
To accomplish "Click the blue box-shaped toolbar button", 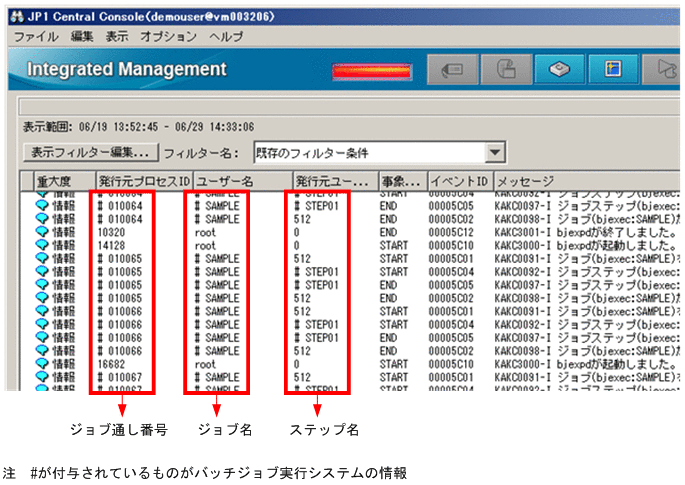I will tap(560, 69).
